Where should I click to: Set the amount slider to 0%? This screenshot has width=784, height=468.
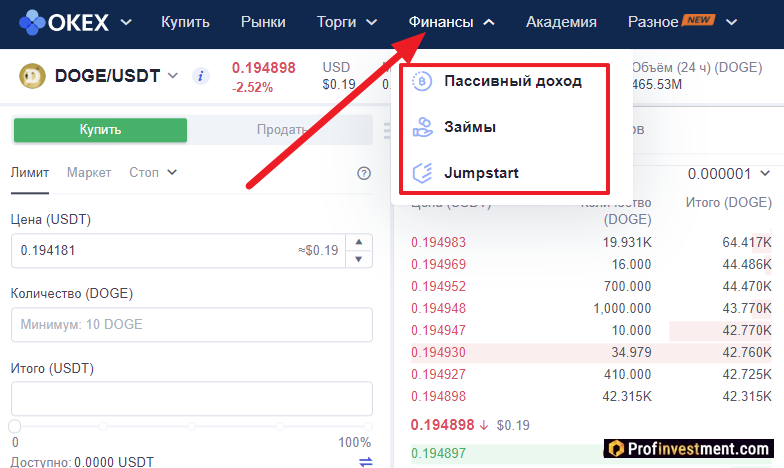14,426
